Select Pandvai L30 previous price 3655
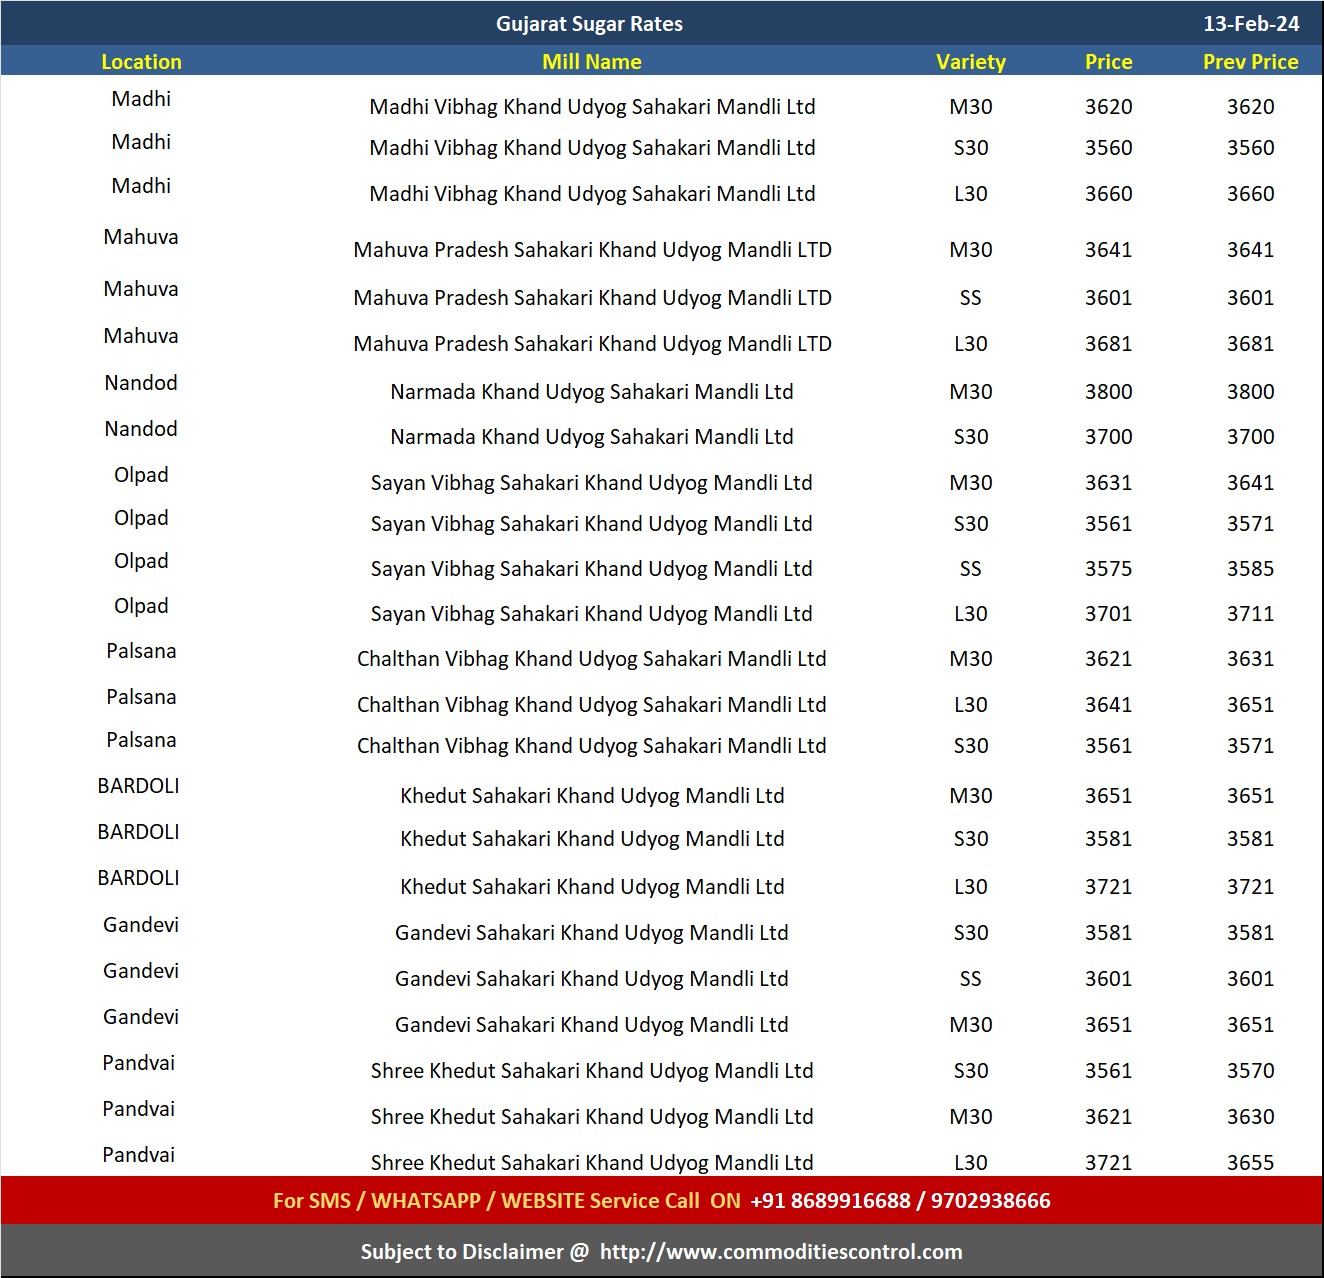 [1251, 1163]
